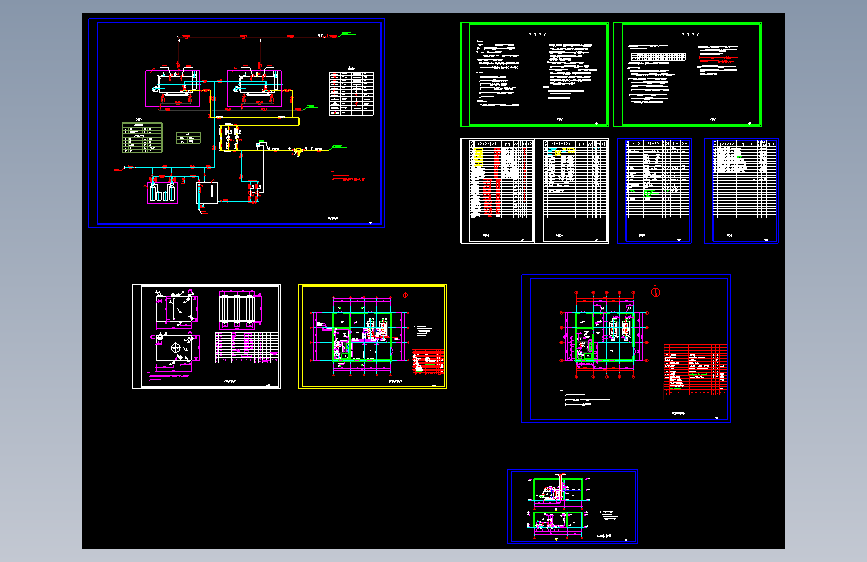This screenshot has height=562, width=867.
Task: Click the red table in the yellow-bordered floor plan sheet
Action: coord(428,362)
